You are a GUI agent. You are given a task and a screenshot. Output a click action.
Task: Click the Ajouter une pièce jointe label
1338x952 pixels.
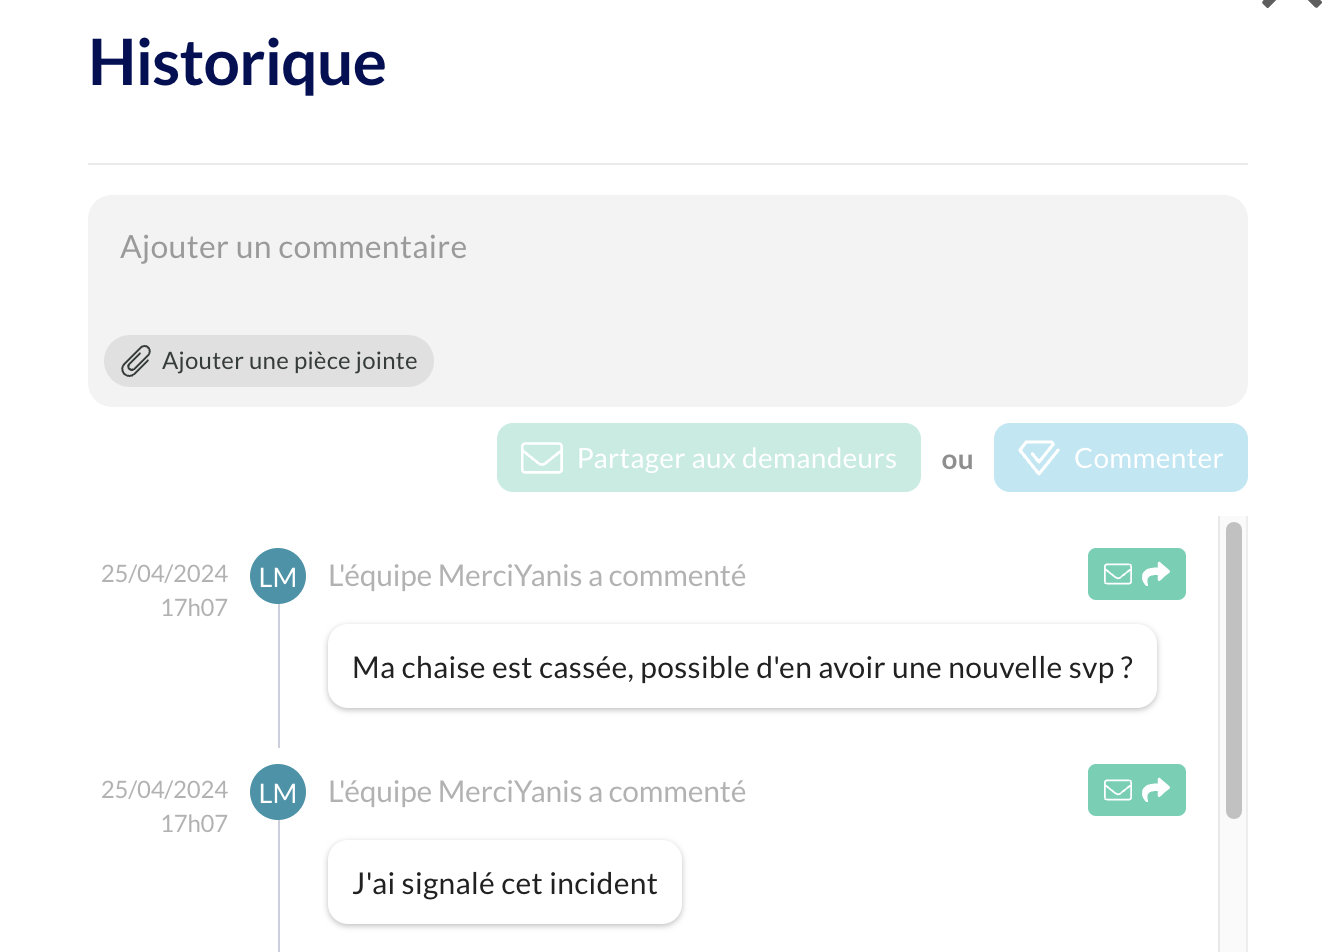[289, 361]
